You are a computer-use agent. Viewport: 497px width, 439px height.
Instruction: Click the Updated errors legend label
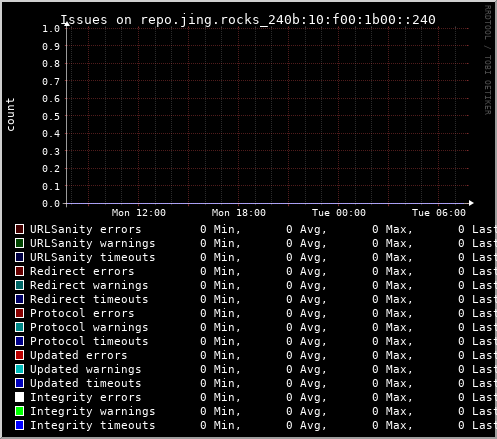[79, 355]
